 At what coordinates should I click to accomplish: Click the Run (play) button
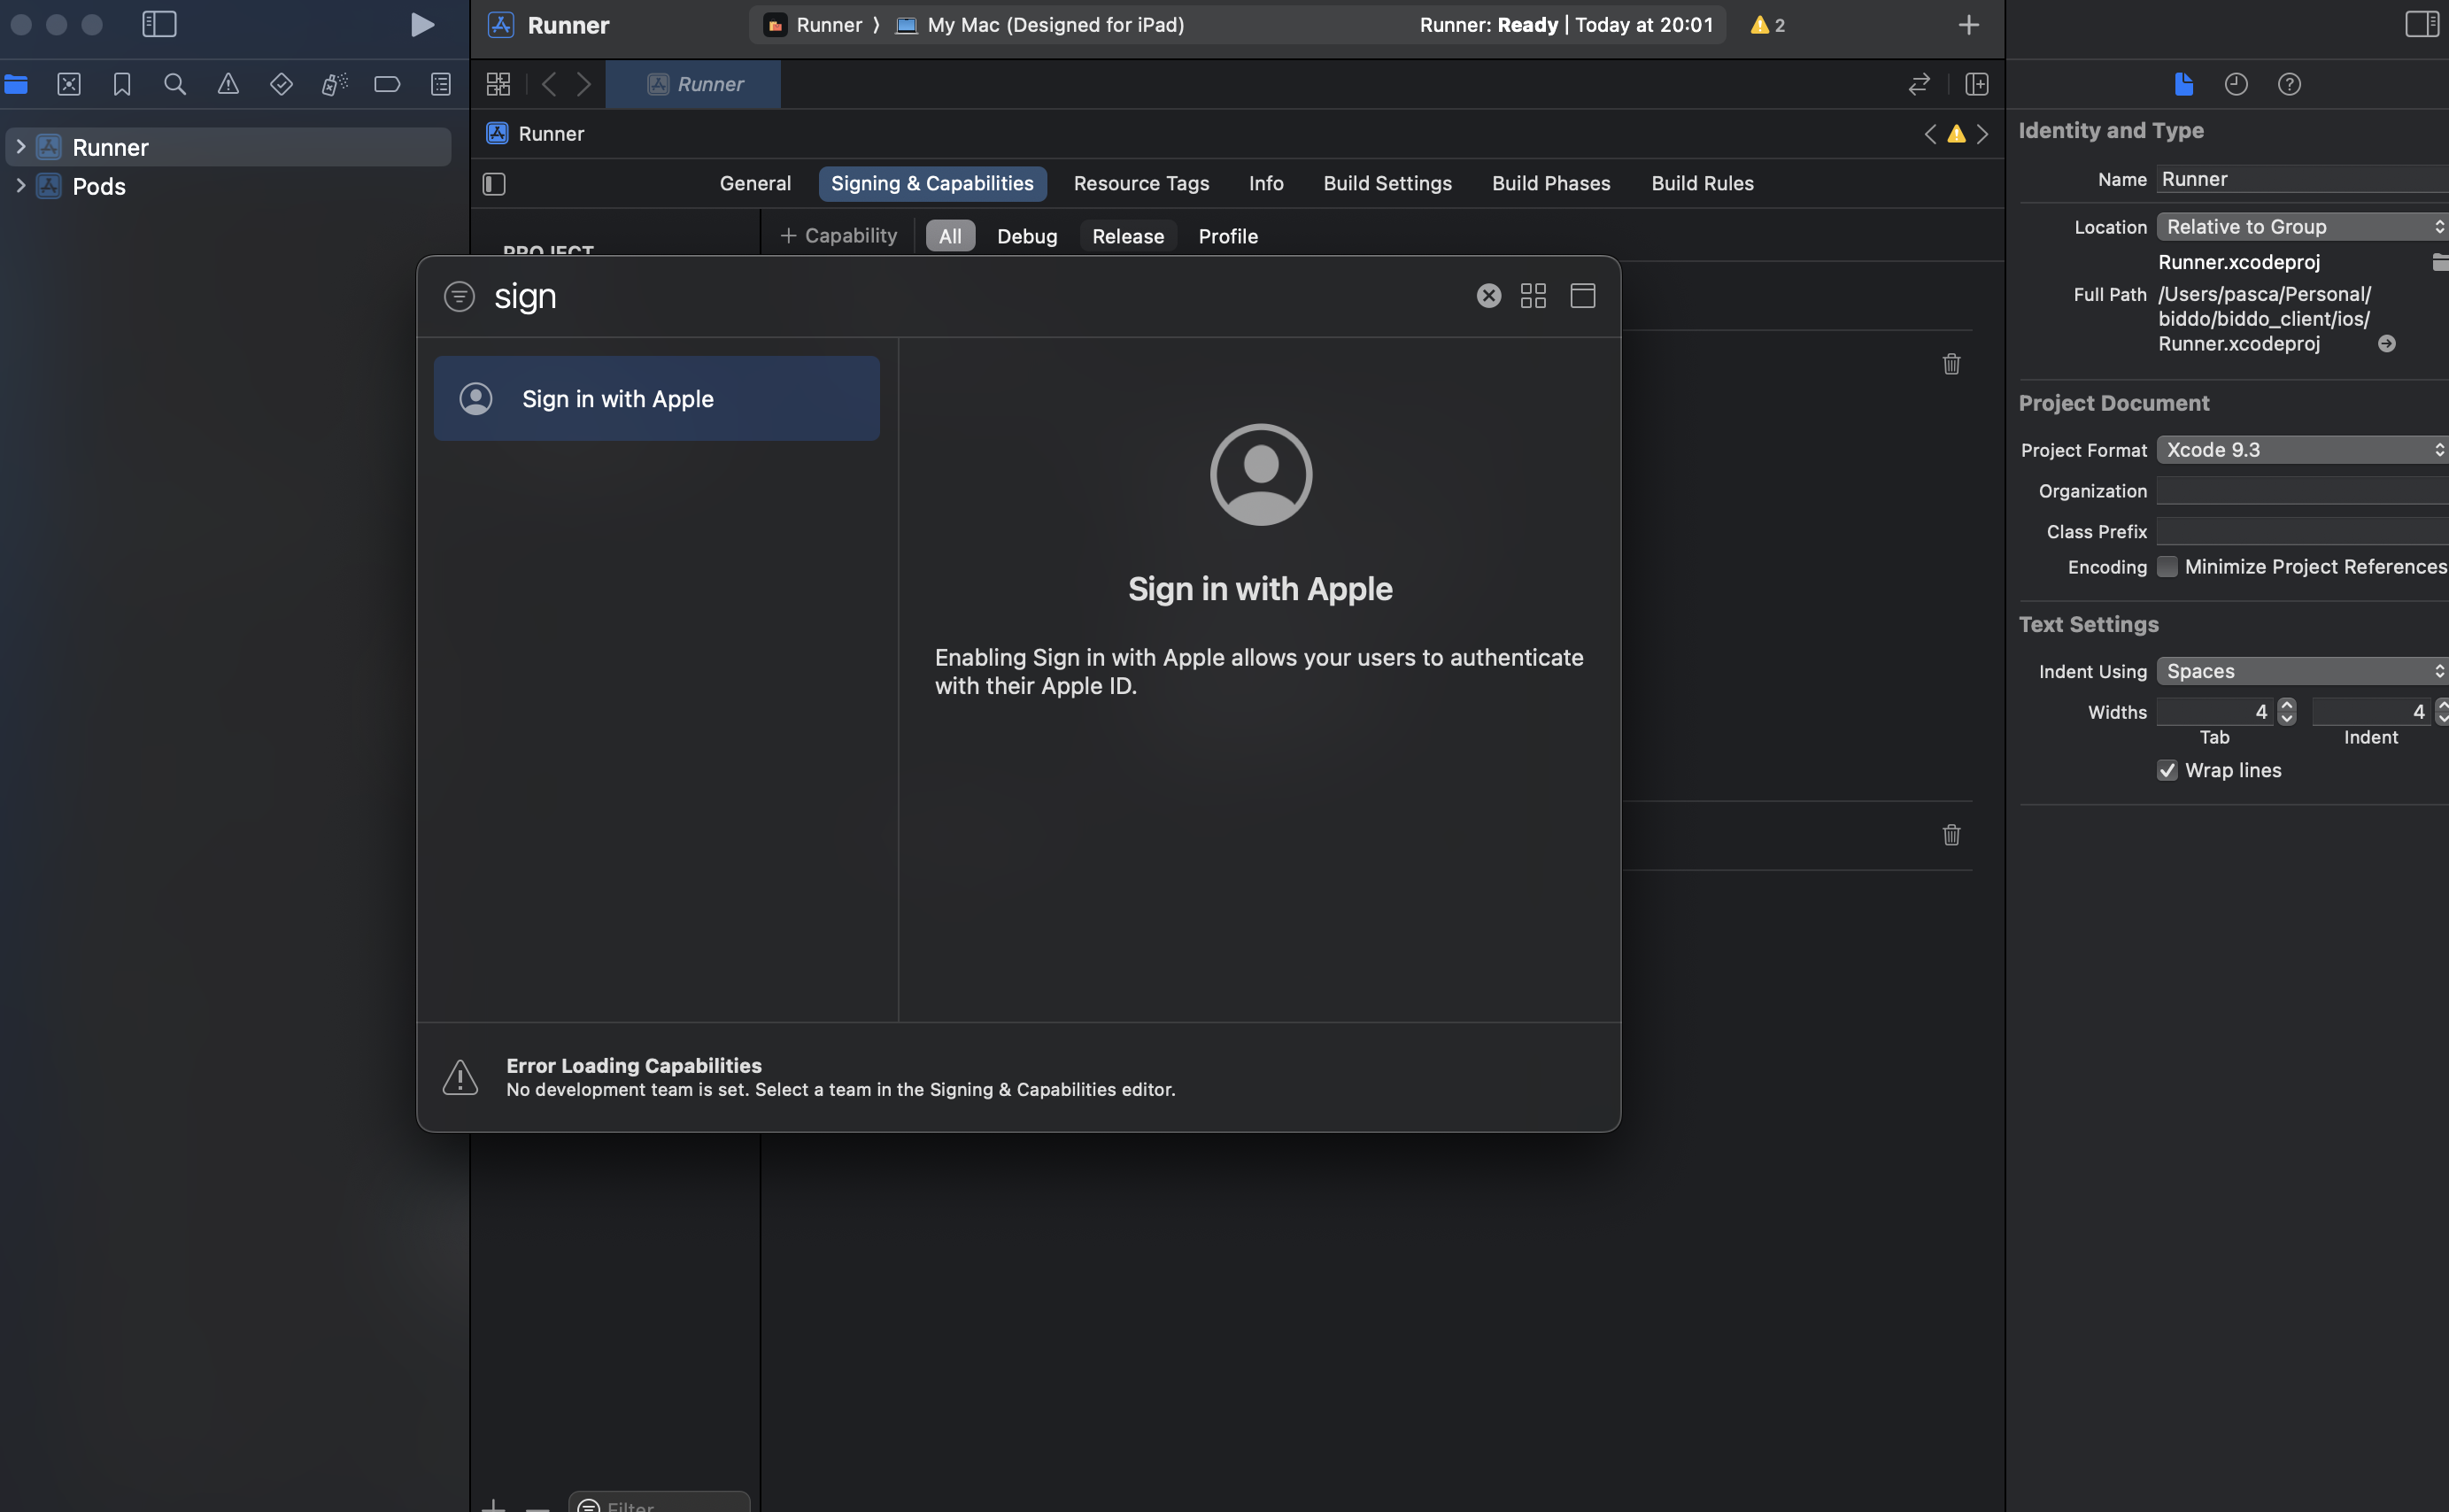coord(422,25)
